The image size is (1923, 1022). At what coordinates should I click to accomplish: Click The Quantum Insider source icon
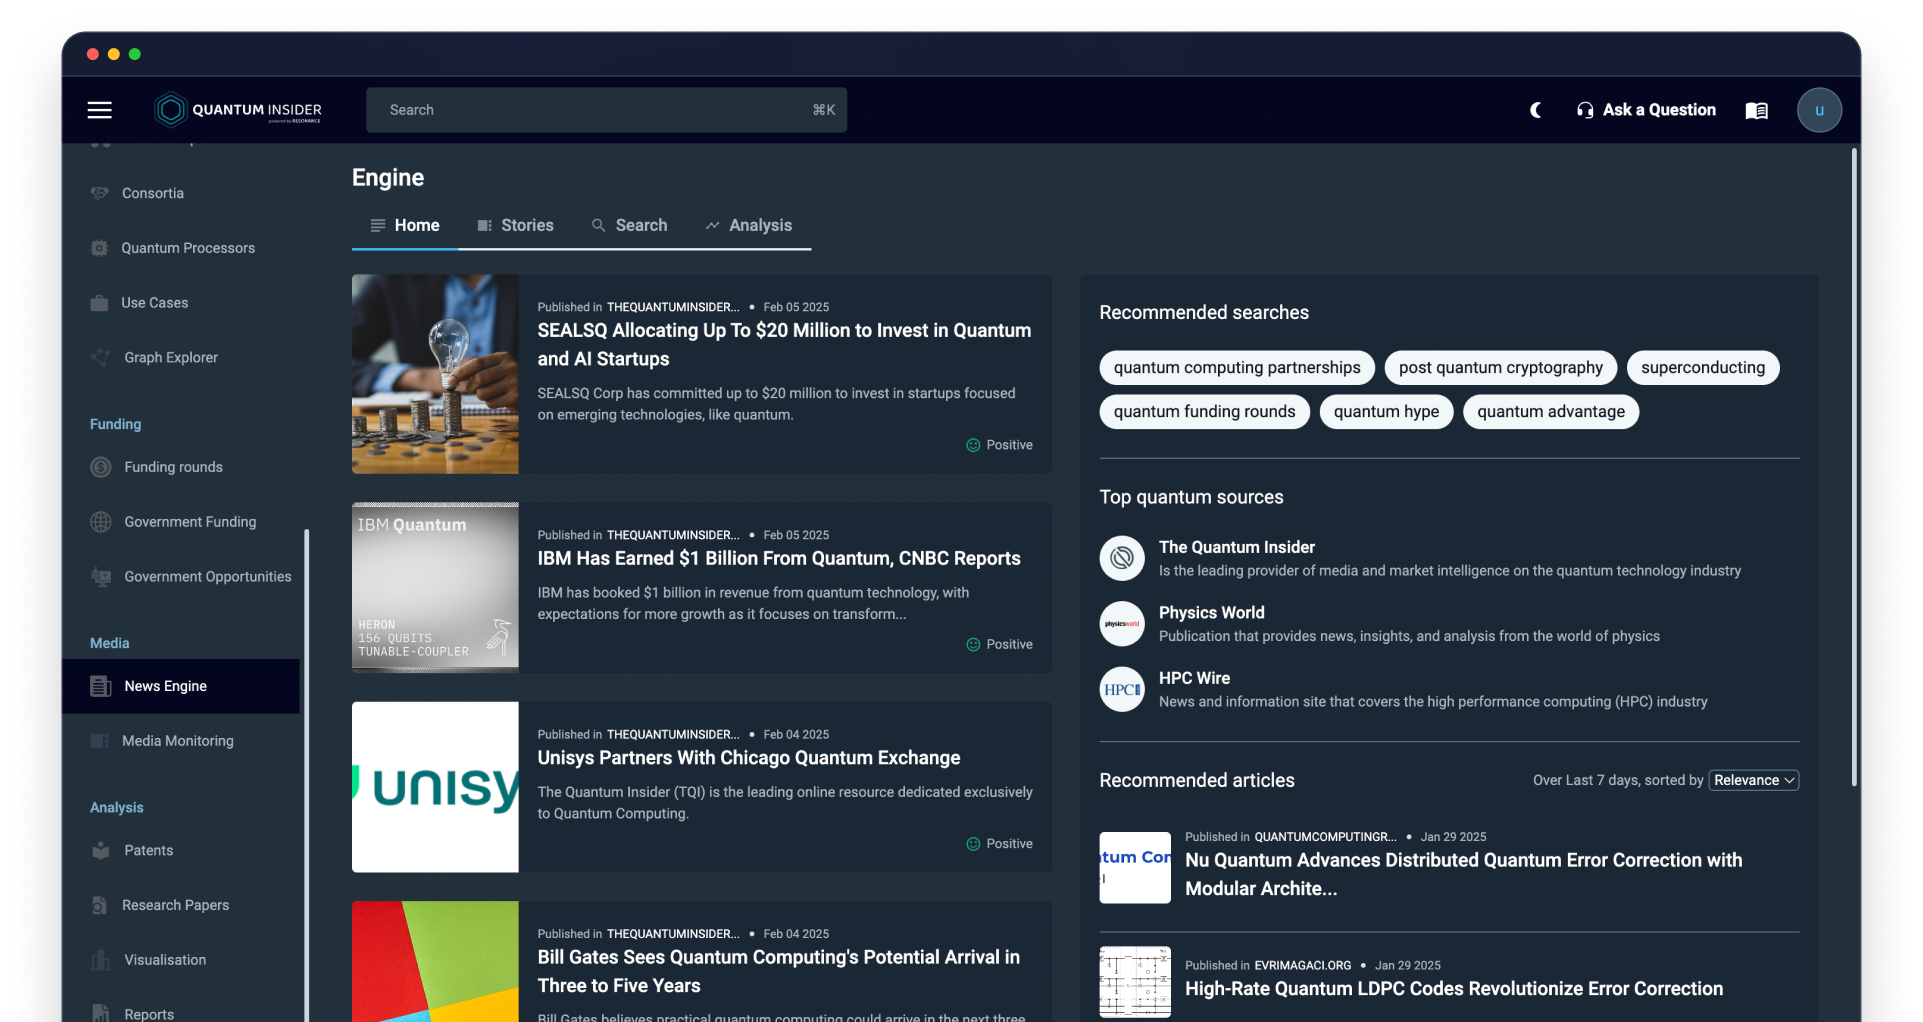coord(1122,558)
